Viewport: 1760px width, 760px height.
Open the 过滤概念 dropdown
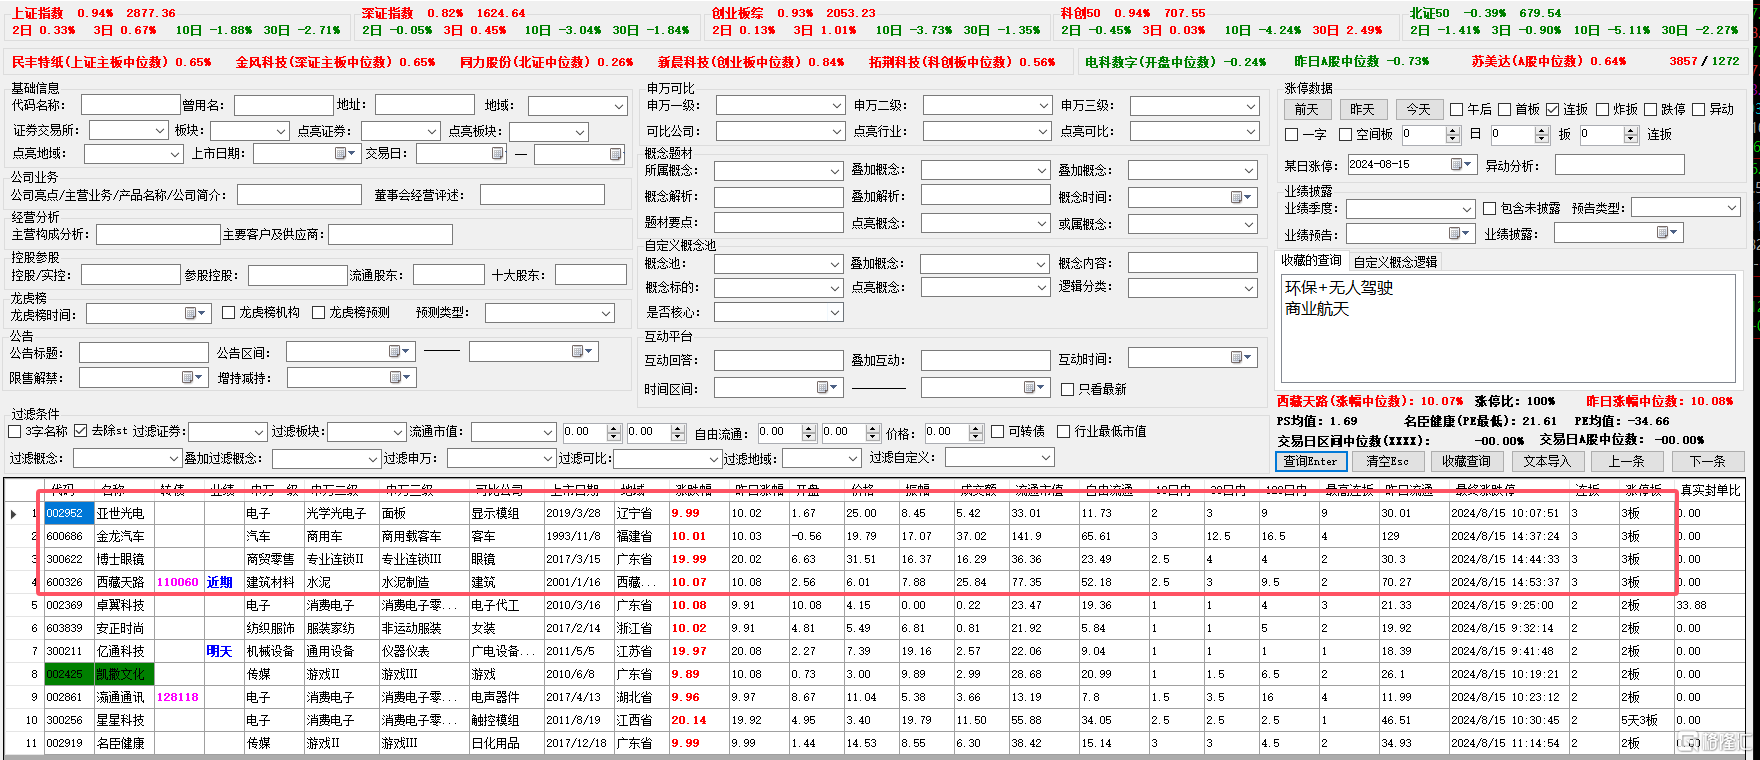pos(173,458)
